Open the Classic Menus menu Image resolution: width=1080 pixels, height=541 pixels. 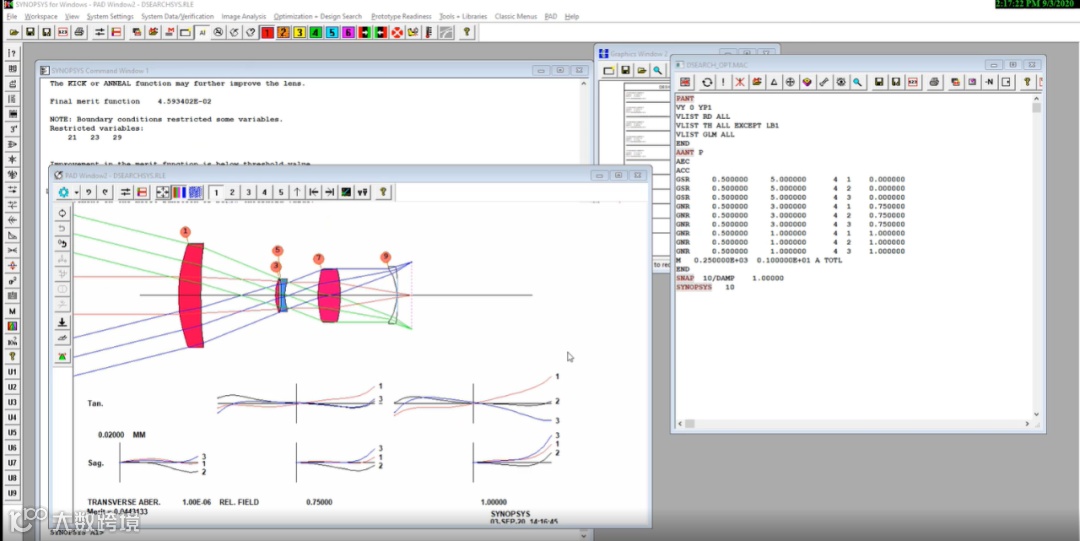[x=516, y=16]
